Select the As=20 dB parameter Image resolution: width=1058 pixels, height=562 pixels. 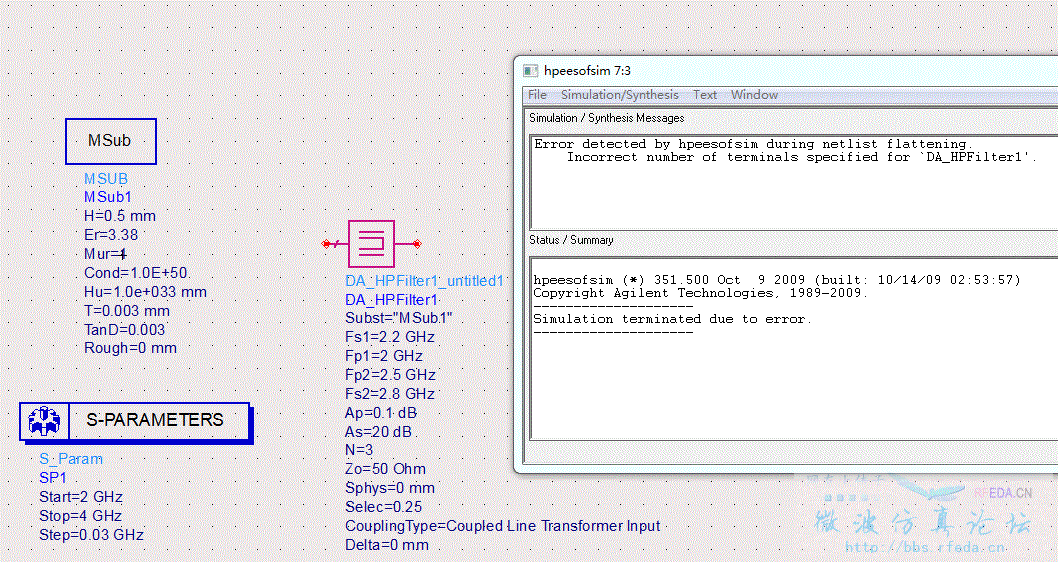(378, 431)
